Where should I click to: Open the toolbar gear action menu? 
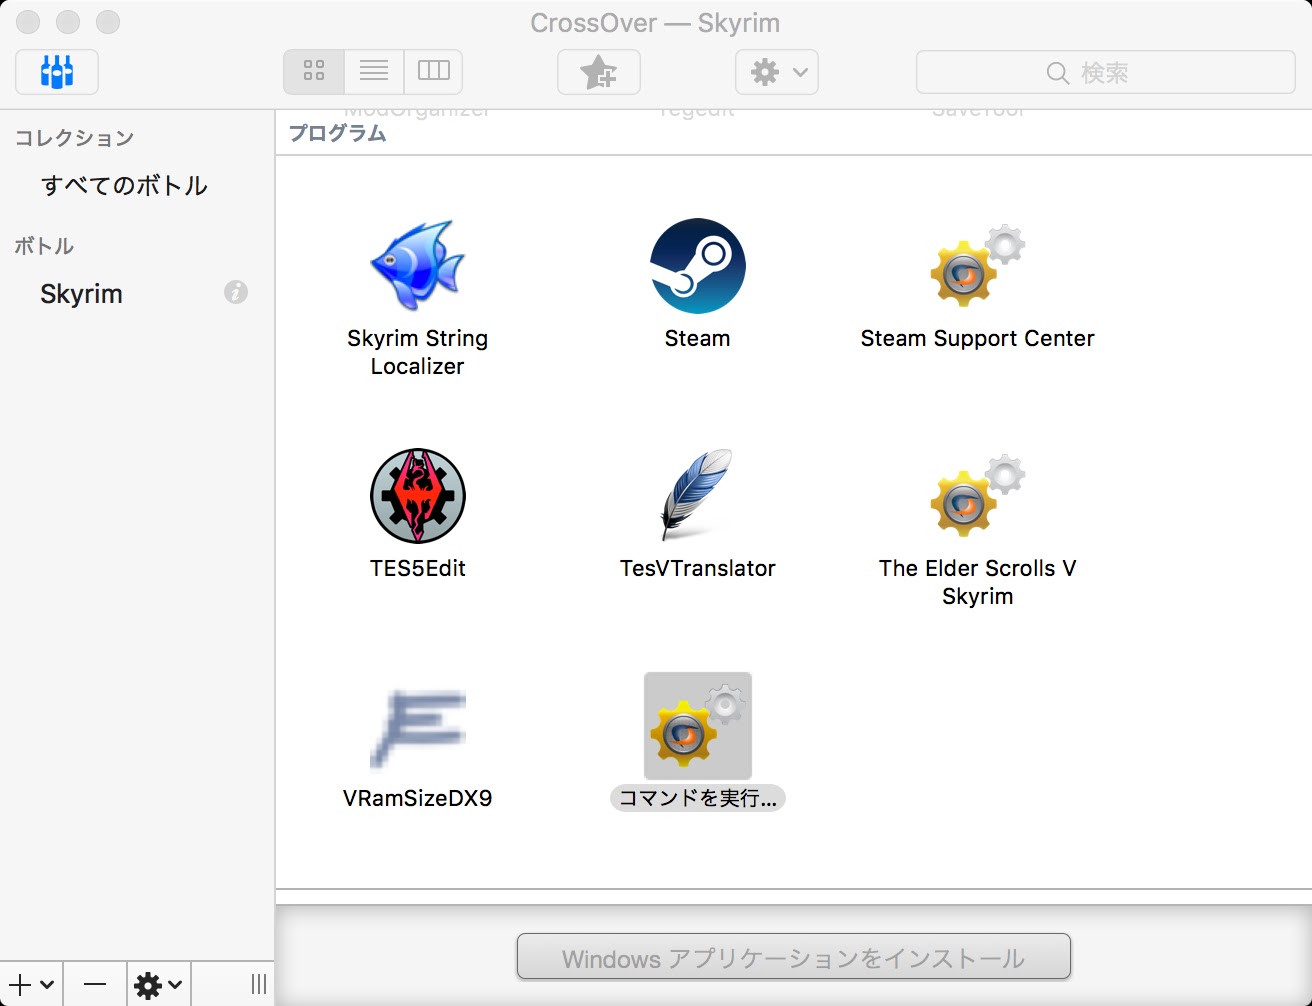777,72
